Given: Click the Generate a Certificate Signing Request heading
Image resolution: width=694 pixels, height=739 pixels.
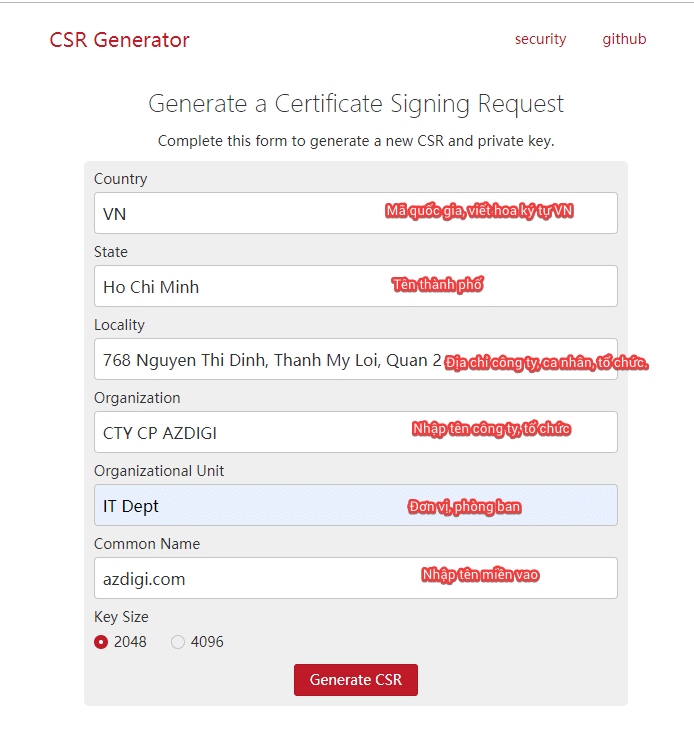Looking at the screenshot, I should pos(356,103).
